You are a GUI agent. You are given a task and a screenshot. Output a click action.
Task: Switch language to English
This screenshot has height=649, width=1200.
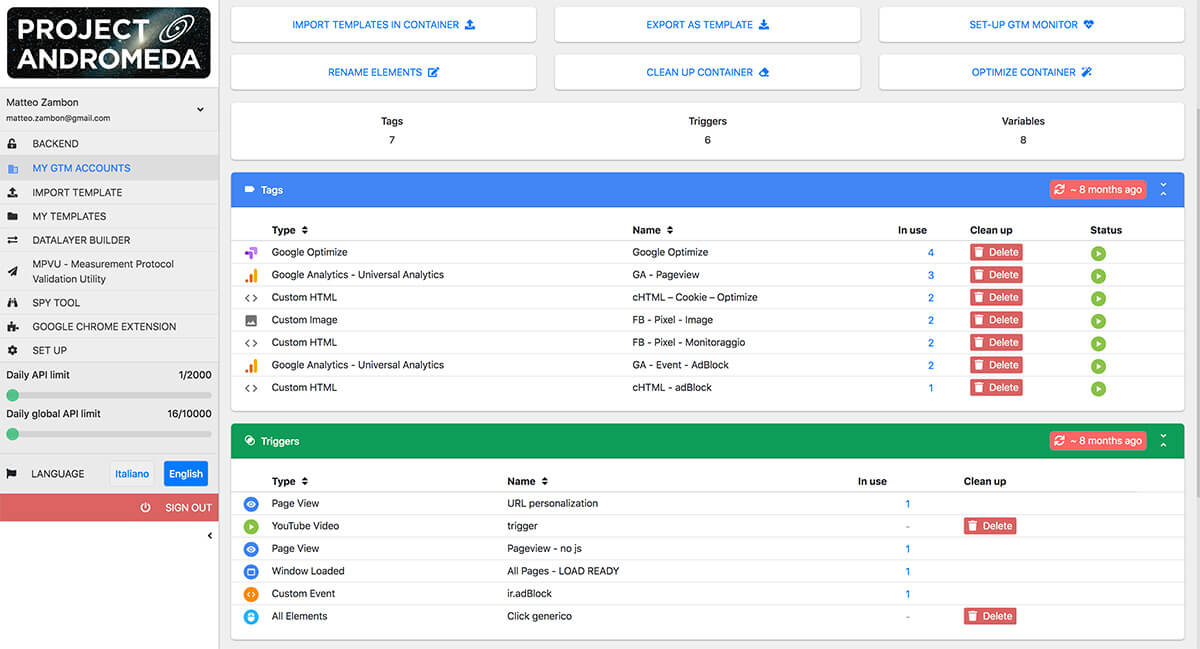185,474
